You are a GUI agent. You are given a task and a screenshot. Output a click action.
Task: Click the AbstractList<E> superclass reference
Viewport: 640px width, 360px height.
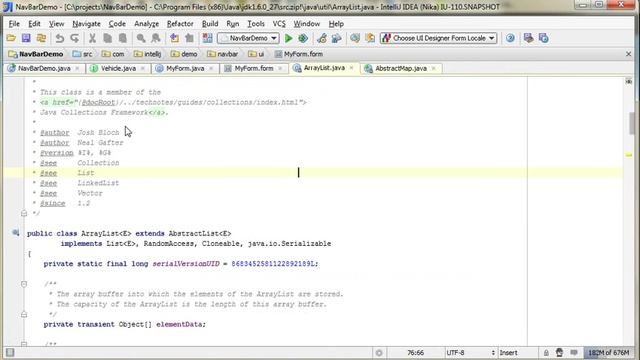click(200, 233)
